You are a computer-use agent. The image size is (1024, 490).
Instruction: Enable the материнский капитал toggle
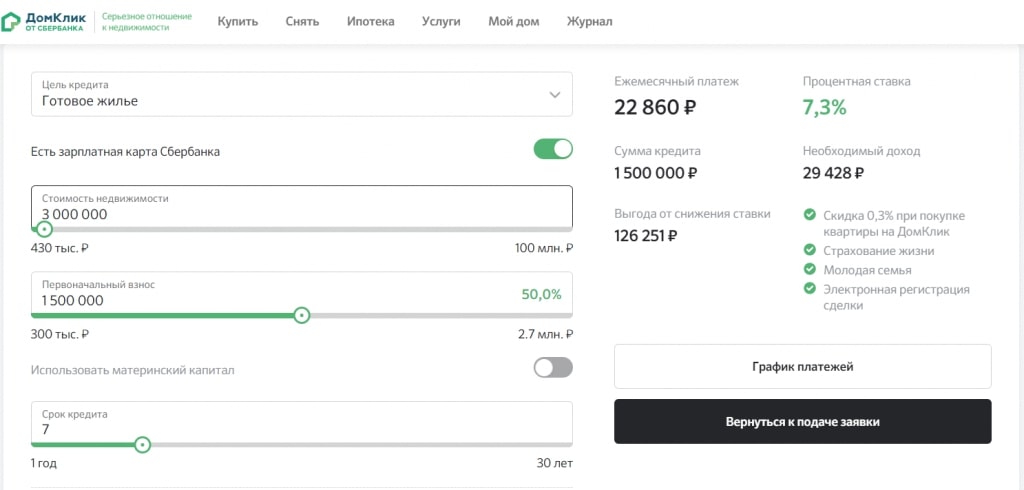[553, 368]
